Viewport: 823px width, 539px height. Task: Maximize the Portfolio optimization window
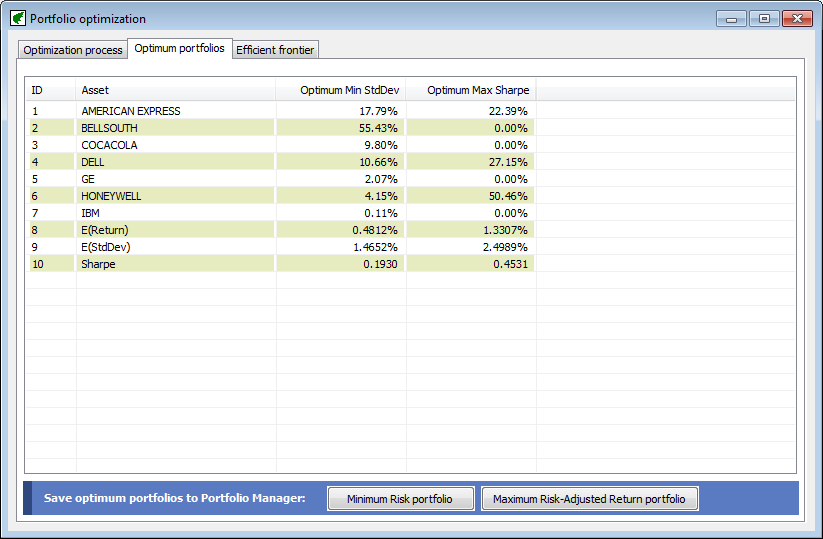pyautogui.click(x=764, y=19)
